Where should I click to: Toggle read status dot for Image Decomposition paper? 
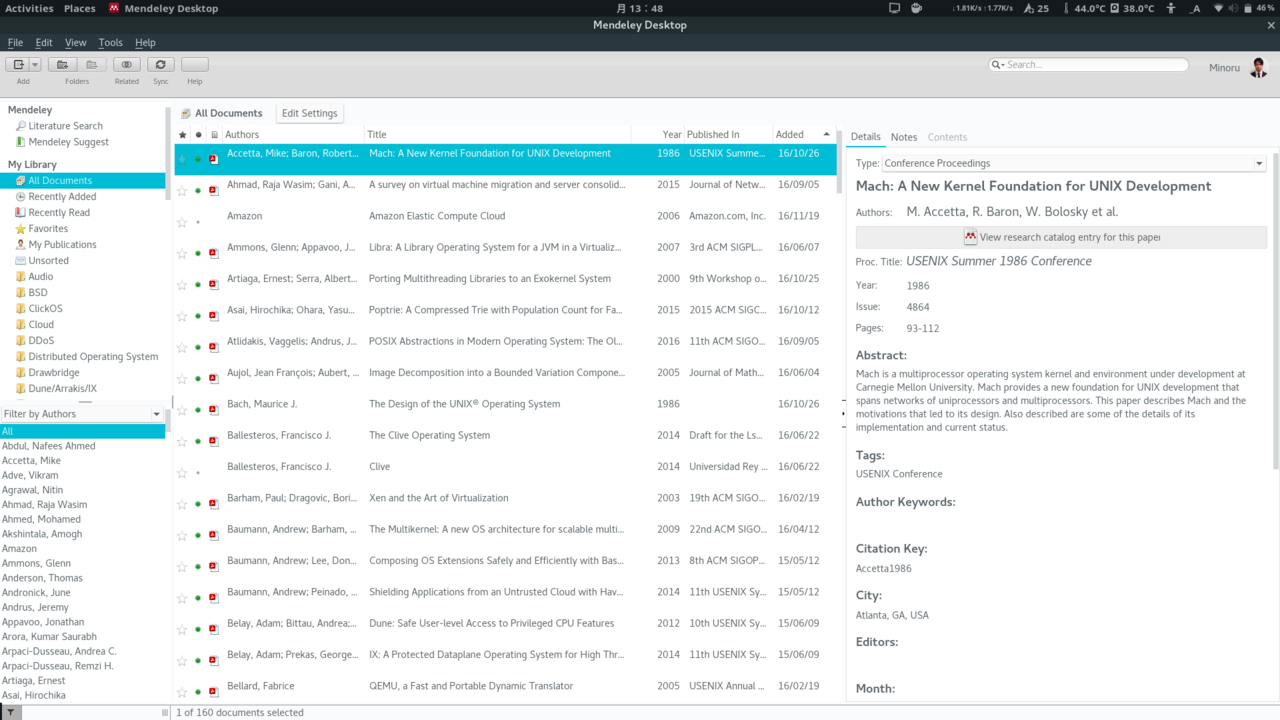coord(198,378)
